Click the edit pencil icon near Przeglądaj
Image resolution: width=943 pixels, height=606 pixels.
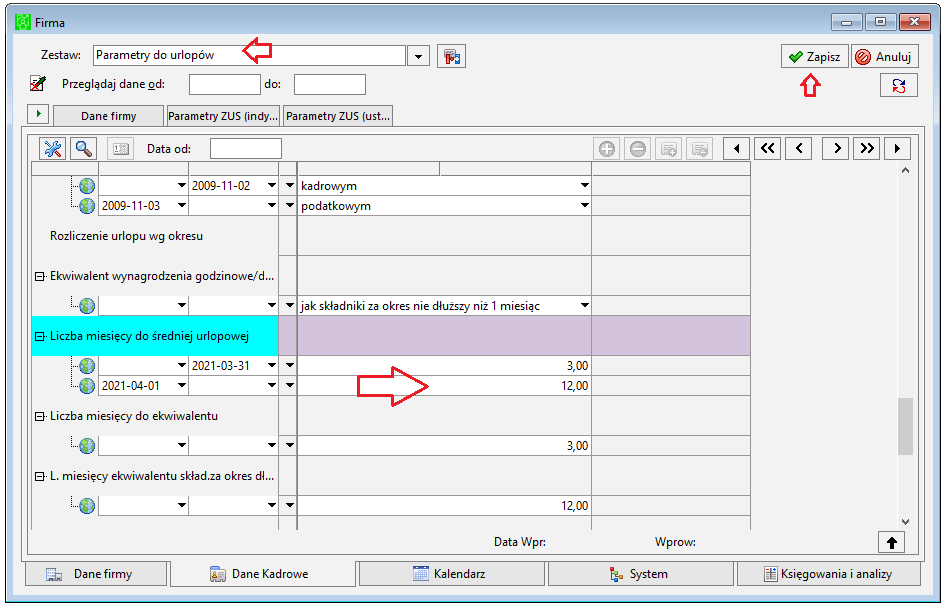coord(38,84)
